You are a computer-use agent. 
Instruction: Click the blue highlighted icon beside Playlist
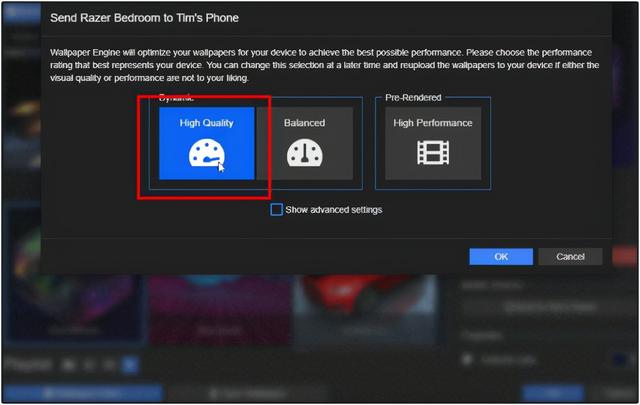(x=130, y=365)
